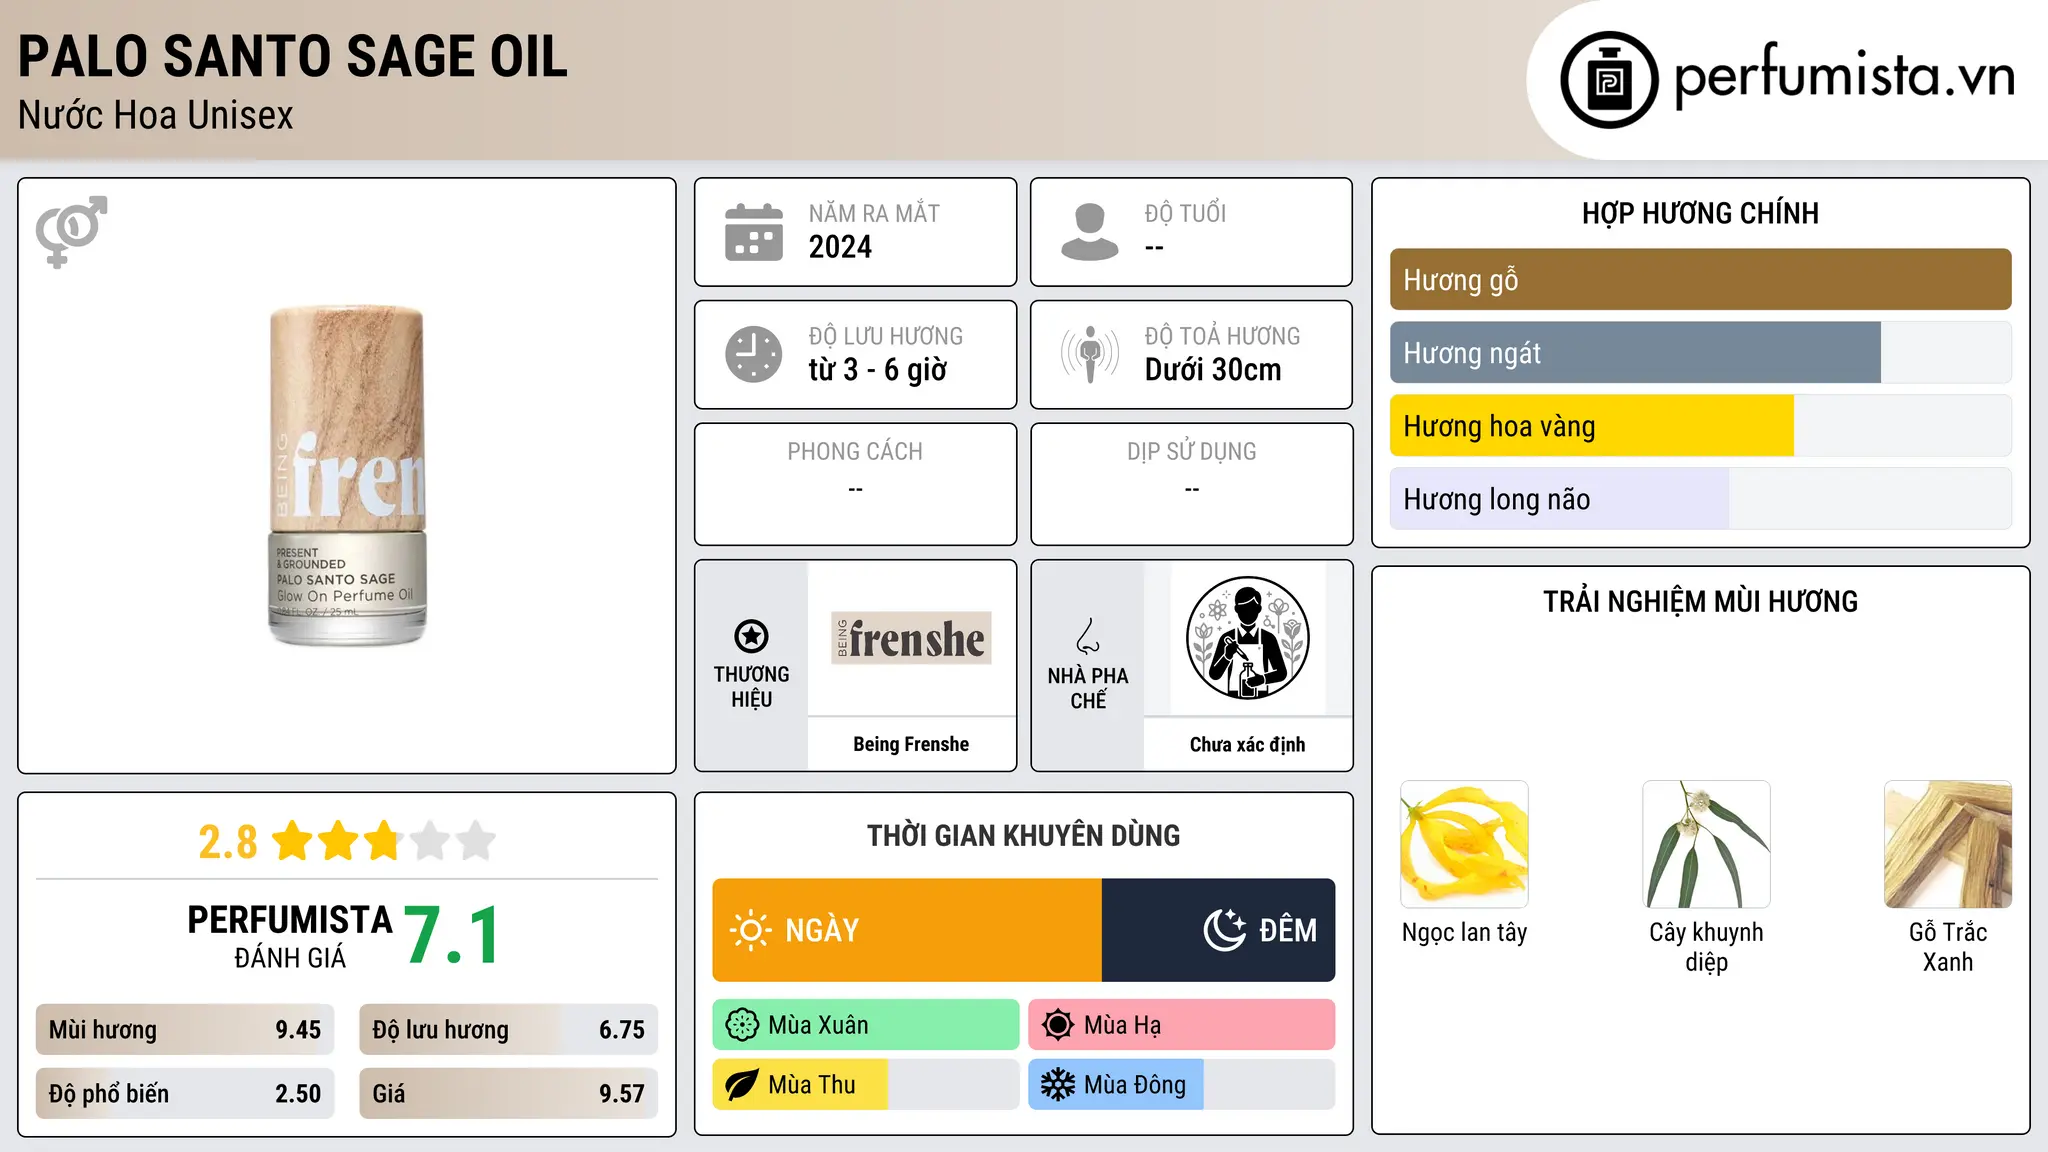
Task: Click the Độ tuổi card label
Action: 1185,213
